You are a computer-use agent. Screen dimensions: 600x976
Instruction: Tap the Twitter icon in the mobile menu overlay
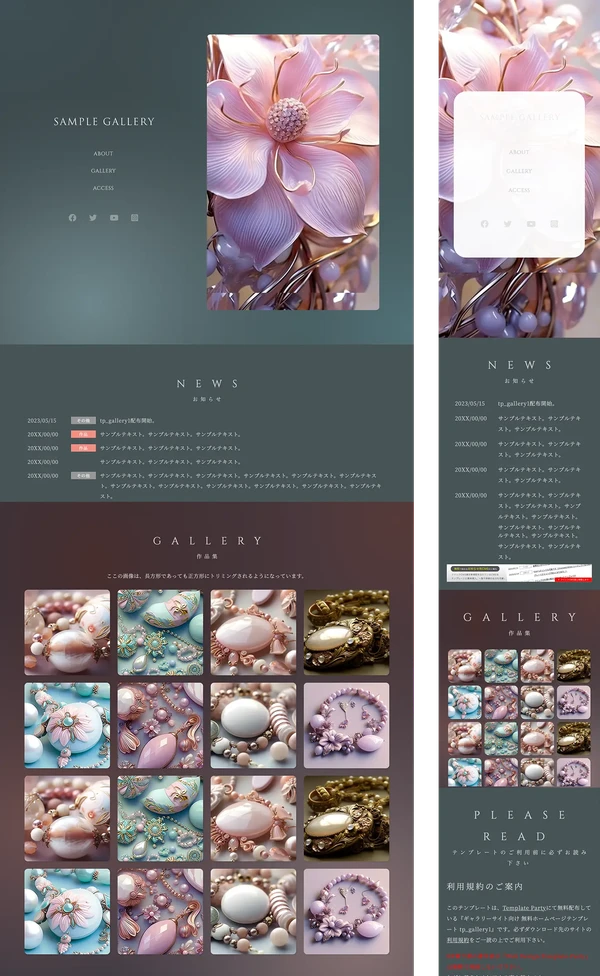coord(507,223)
